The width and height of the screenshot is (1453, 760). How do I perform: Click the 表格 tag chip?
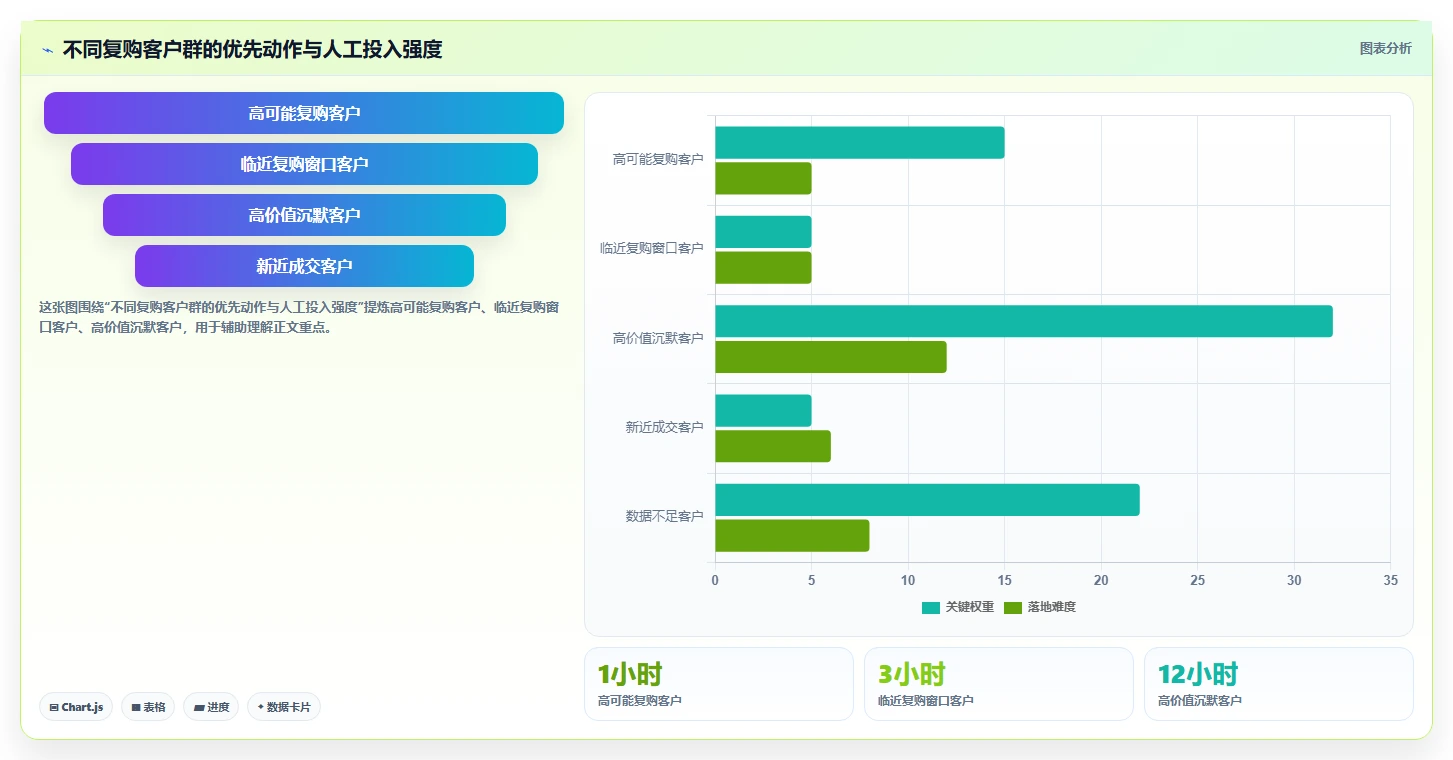tap(148, 707)
